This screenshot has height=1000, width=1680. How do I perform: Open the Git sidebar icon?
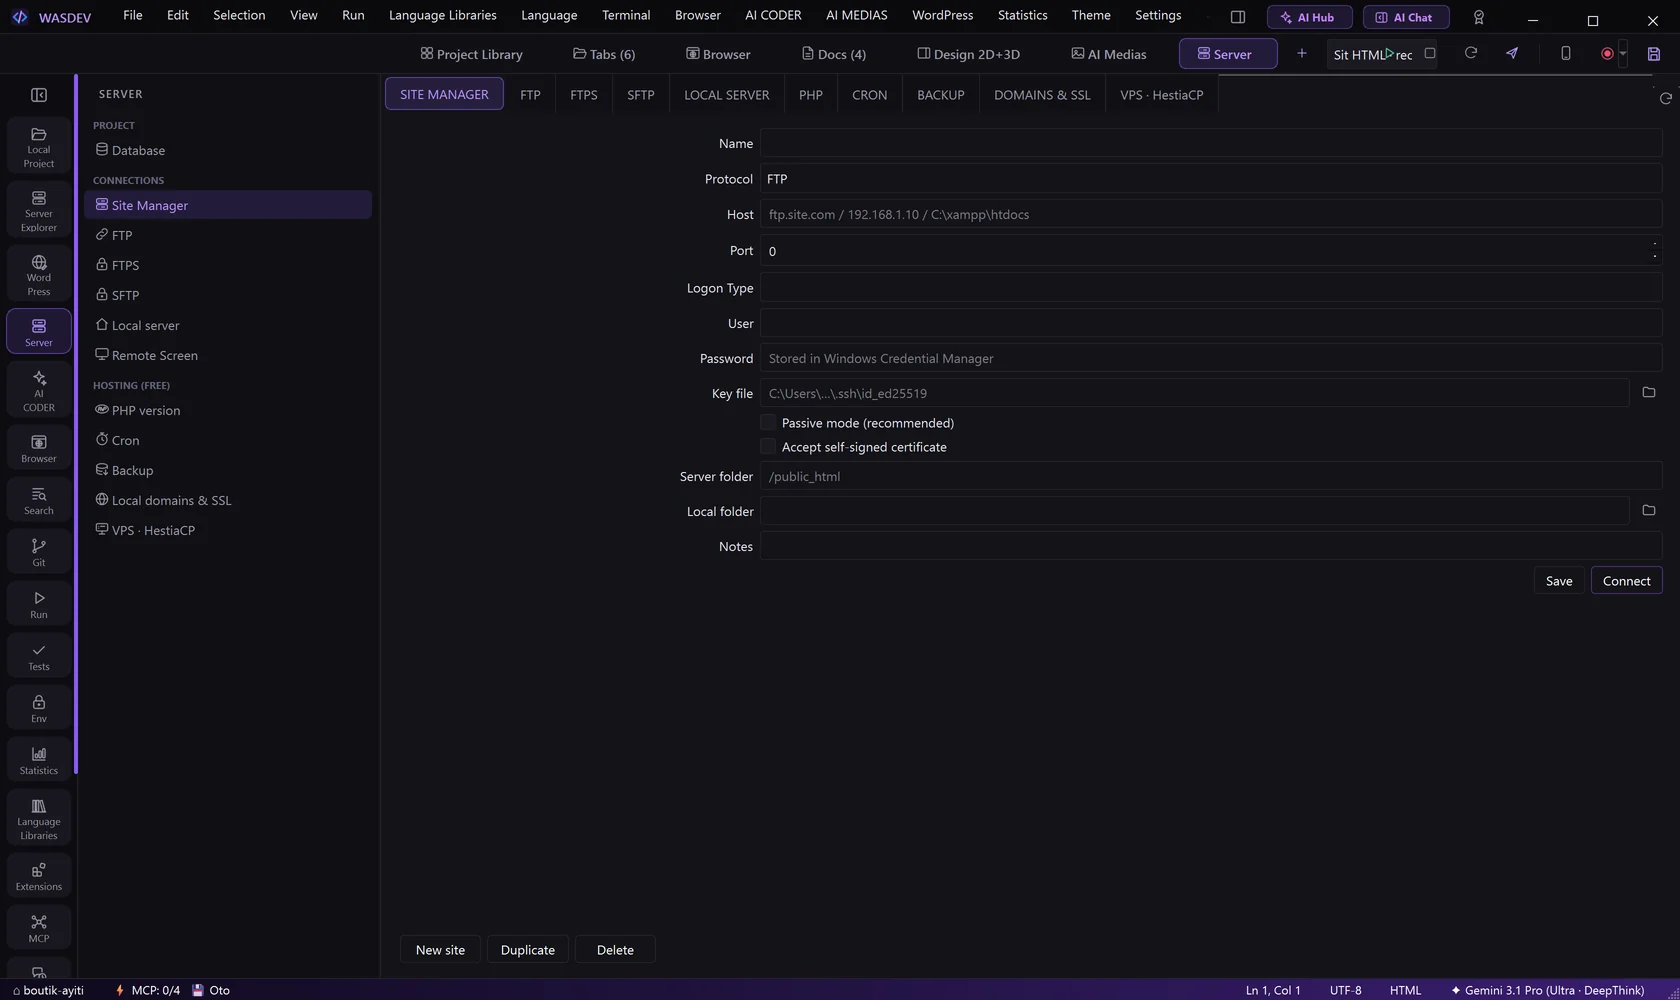coord(39,552)
